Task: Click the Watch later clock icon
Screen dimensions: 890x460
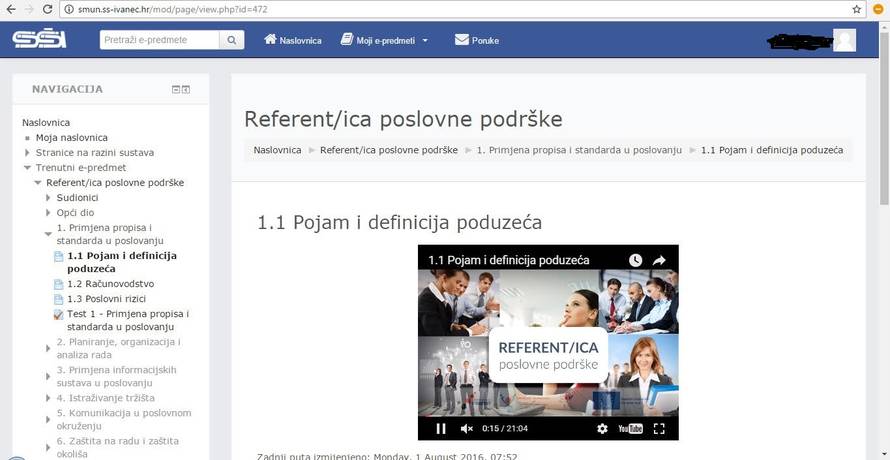Action: click(x=635, y=260)
